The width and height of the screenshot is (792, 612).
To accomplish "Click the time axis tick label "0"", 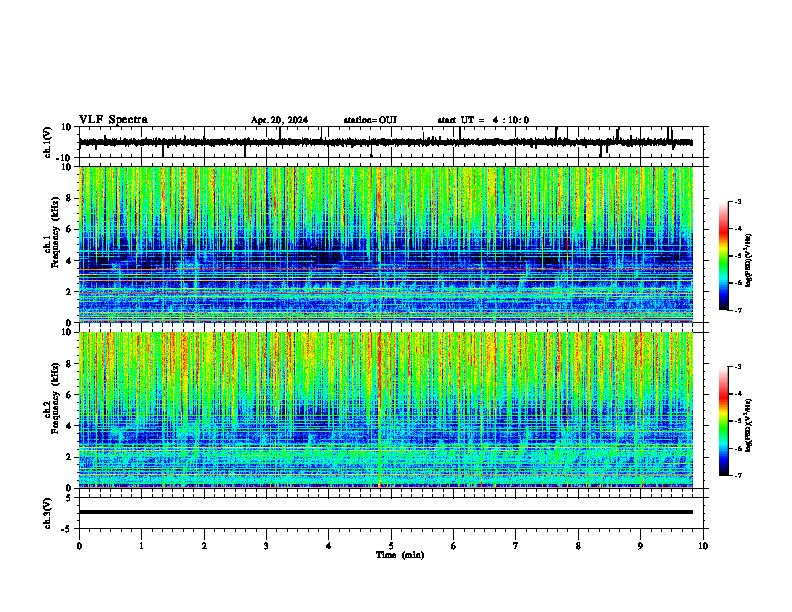I will (x=79, y=545).
